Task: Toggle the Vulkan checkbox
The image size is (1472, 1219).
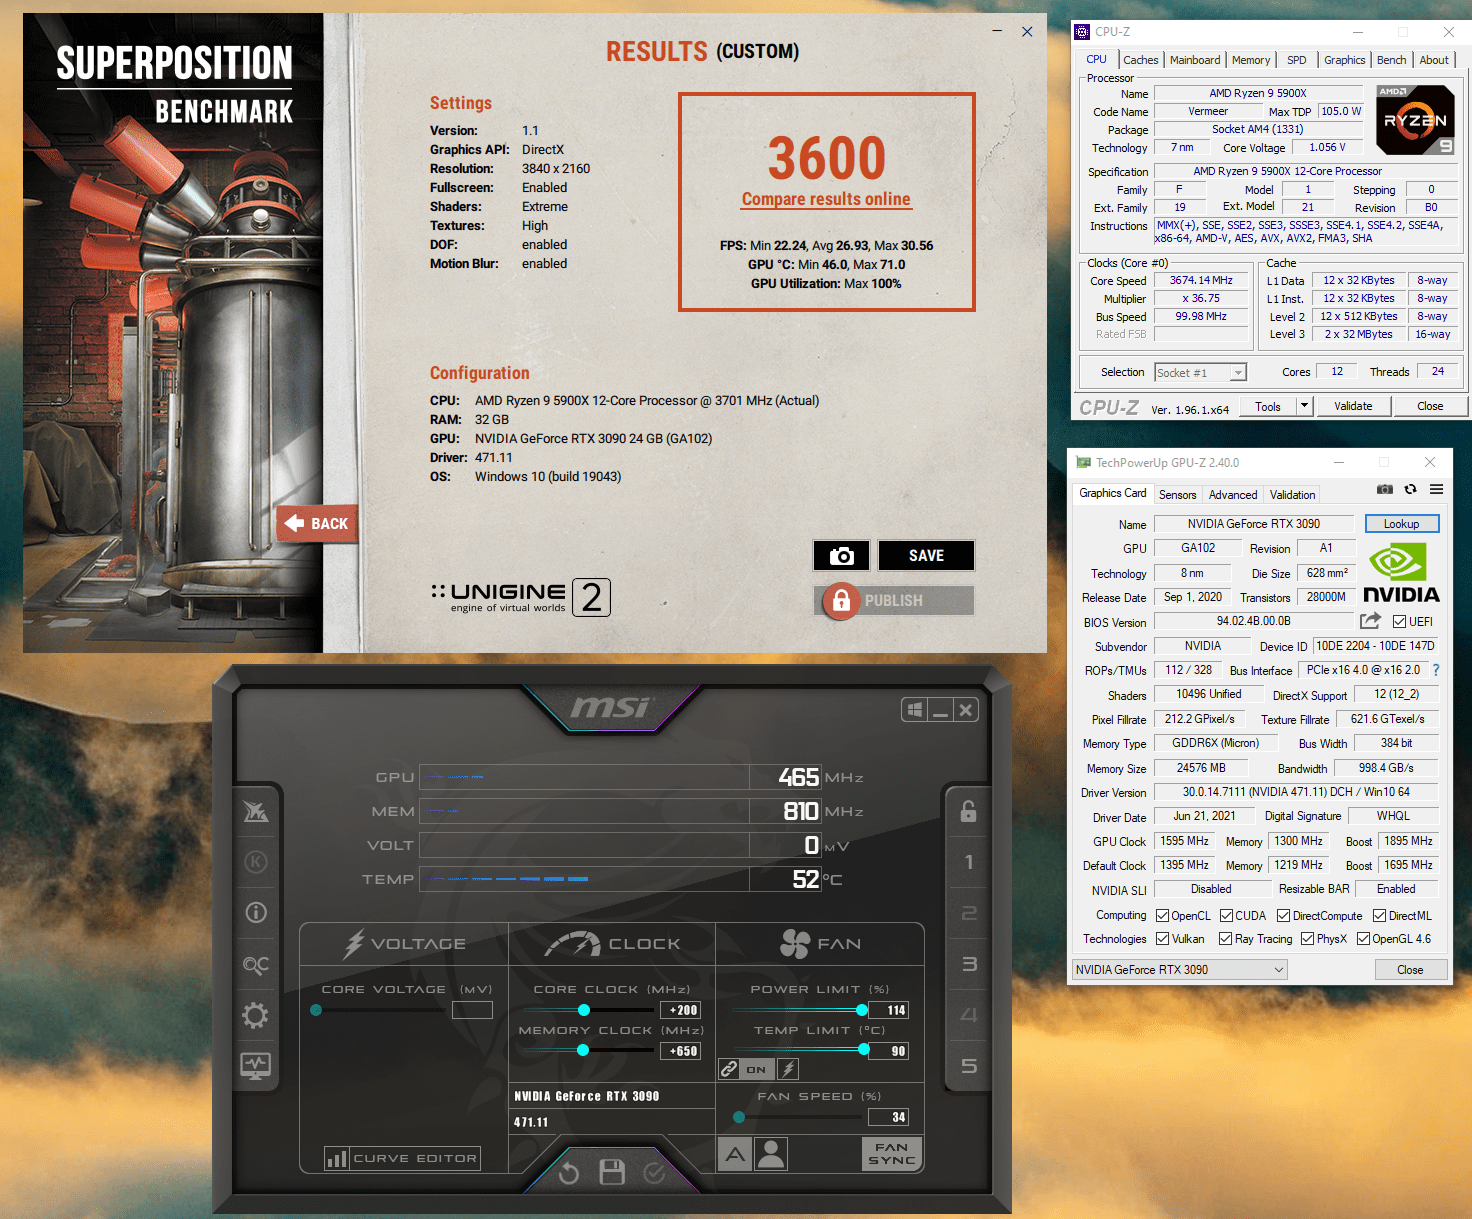Action: click(x=1162, y=939)
